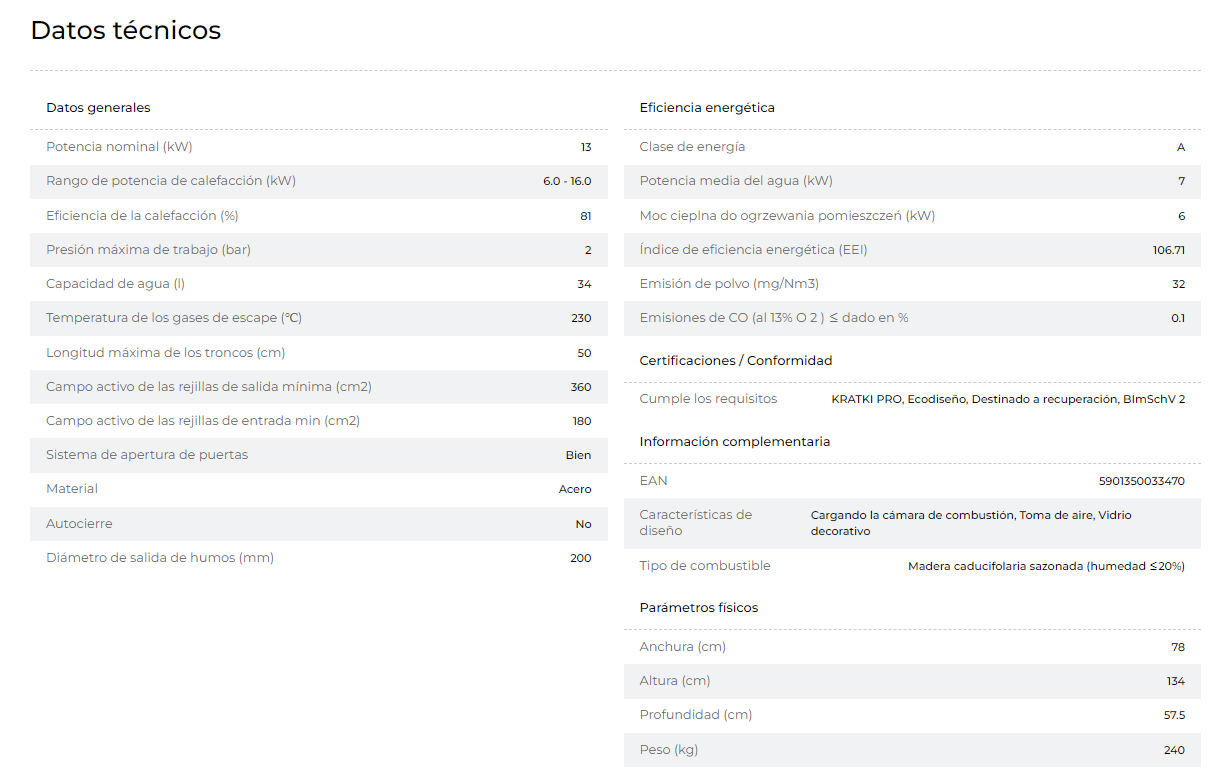Select the inlet grille value 180
Viewport: 1215px width, 775px height.
(582, 421)
